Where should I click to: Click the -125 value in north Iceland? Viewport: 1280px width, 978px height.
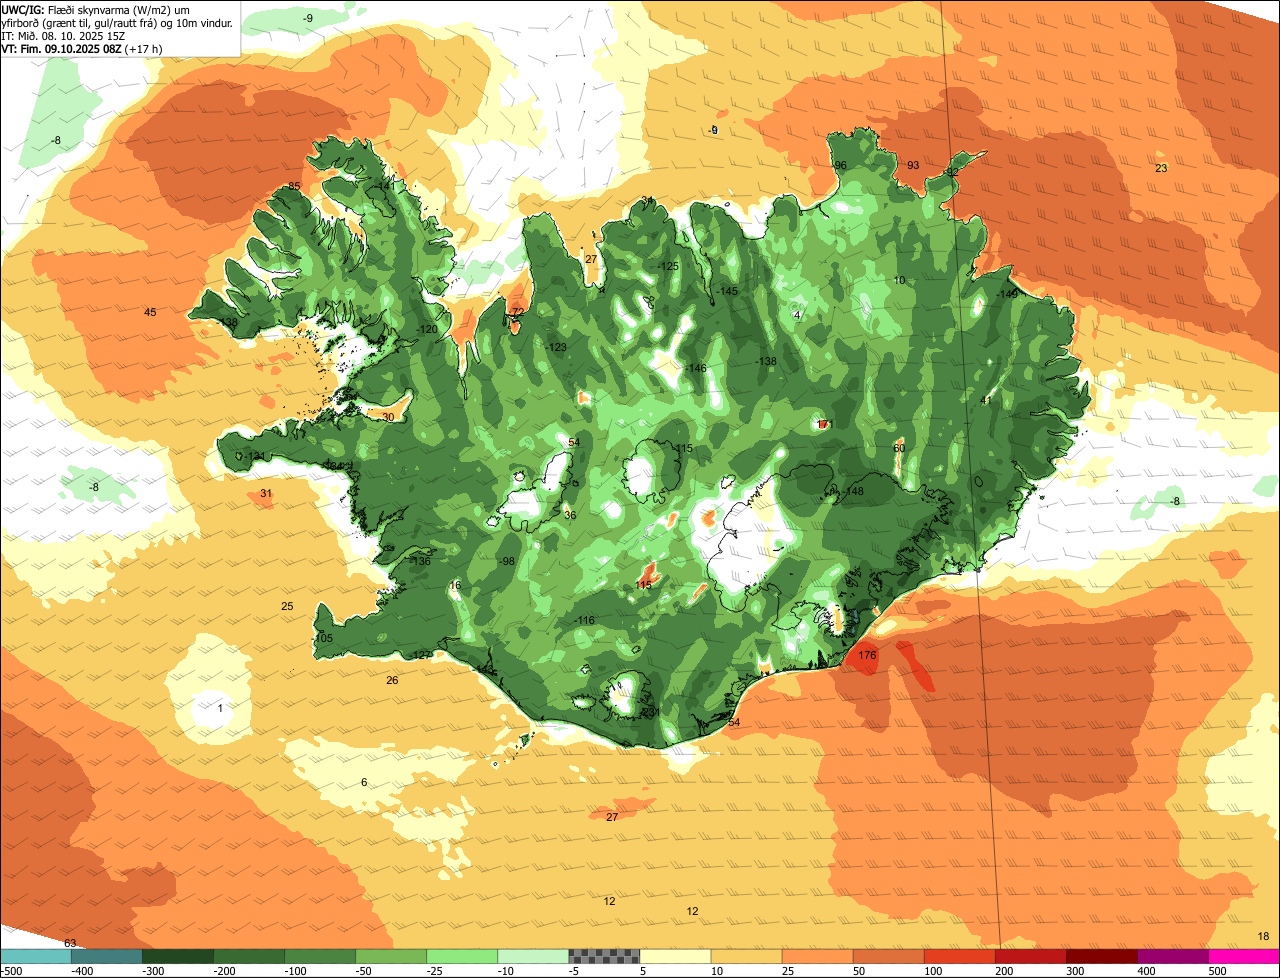click(x=668, y=266)
